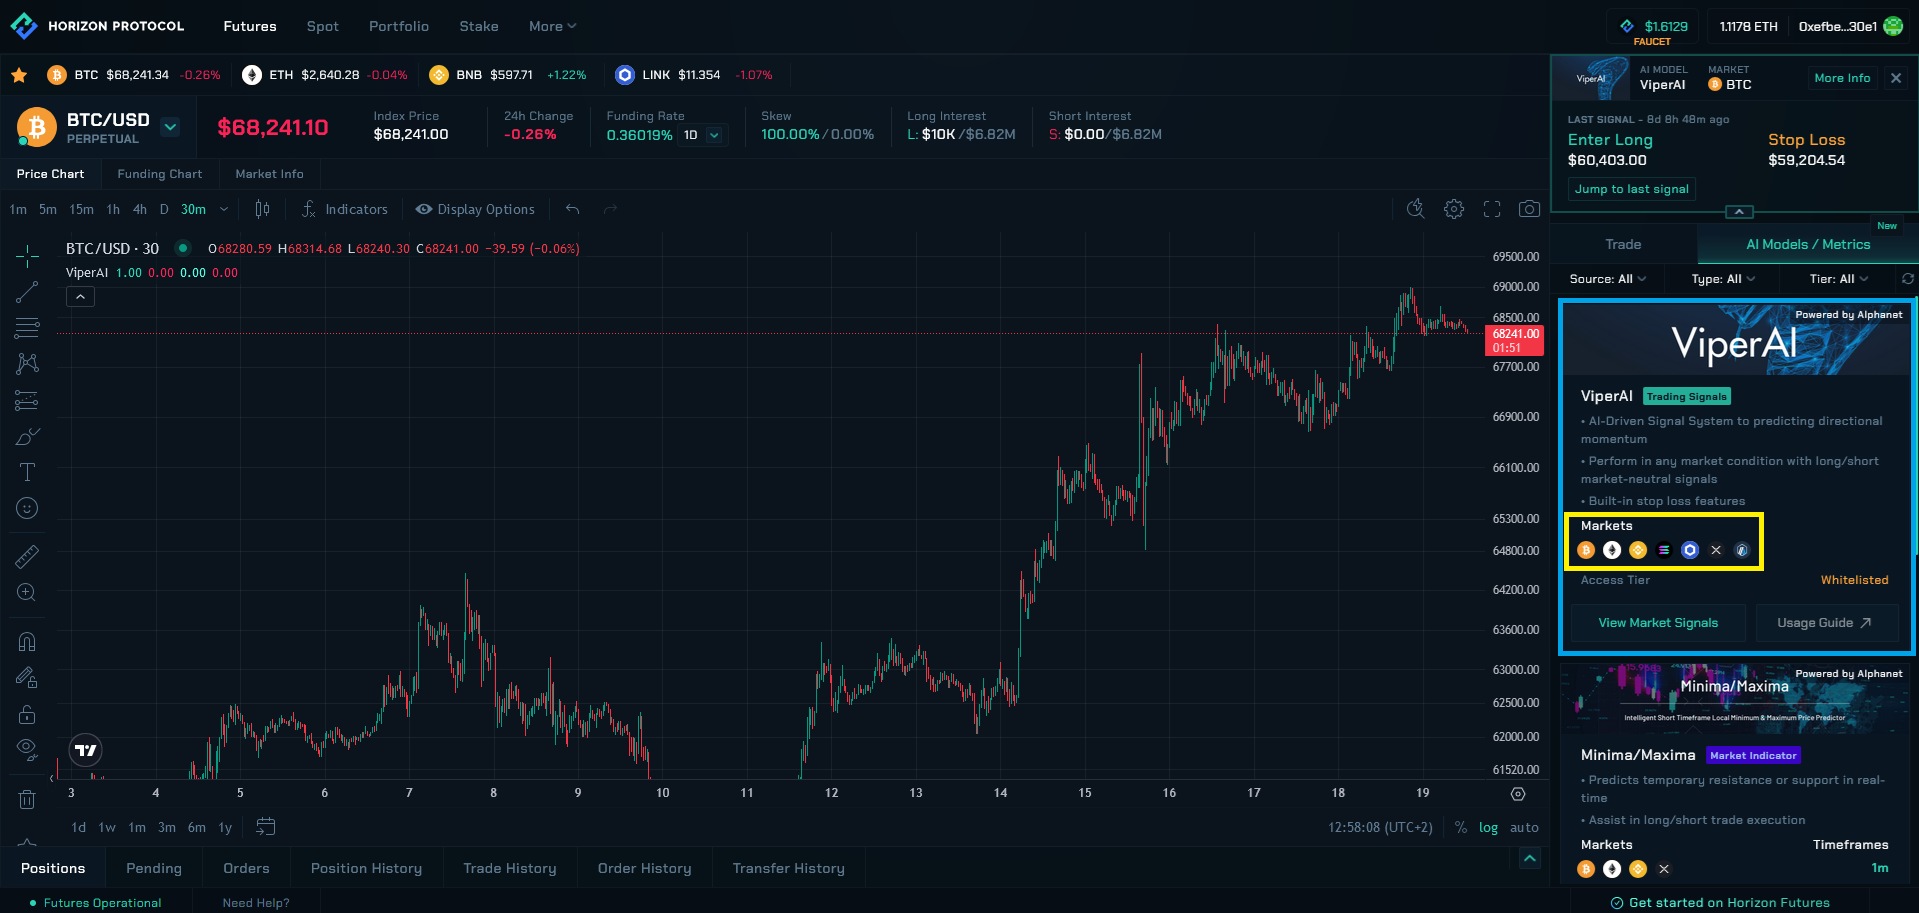Image resolution: width=1919 pixels, height=913 pixels.
Task: Toggle auto scale on chart
Action: click(1524, 827)
